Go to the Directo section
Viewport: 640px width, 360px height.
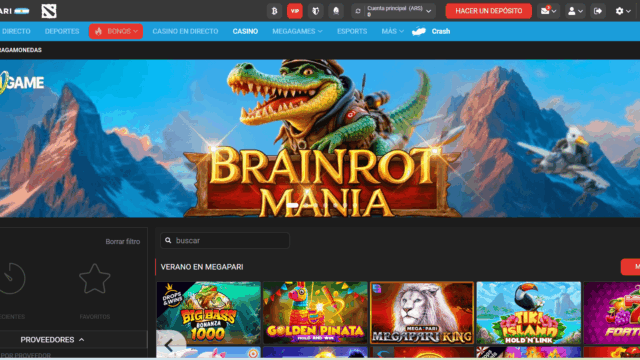pyautogui.click(x=16, y=31)
